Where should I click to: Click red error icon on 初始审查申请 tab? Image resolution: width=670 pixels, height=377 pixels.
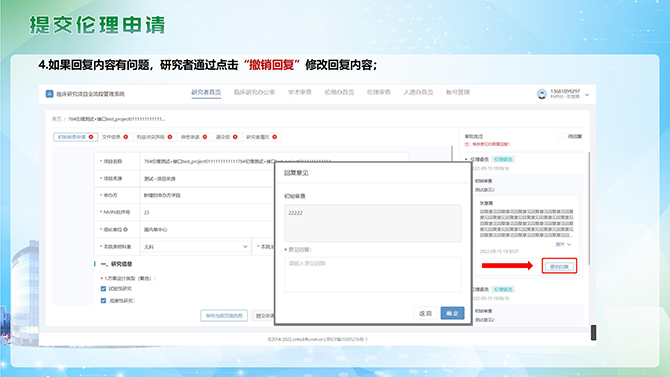[91, 137]
